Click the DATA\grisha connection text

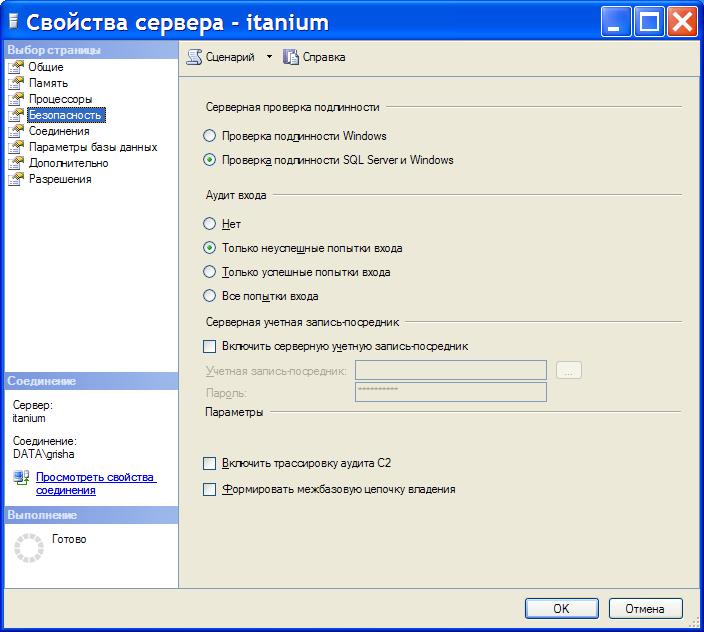[x=44, y=454]
